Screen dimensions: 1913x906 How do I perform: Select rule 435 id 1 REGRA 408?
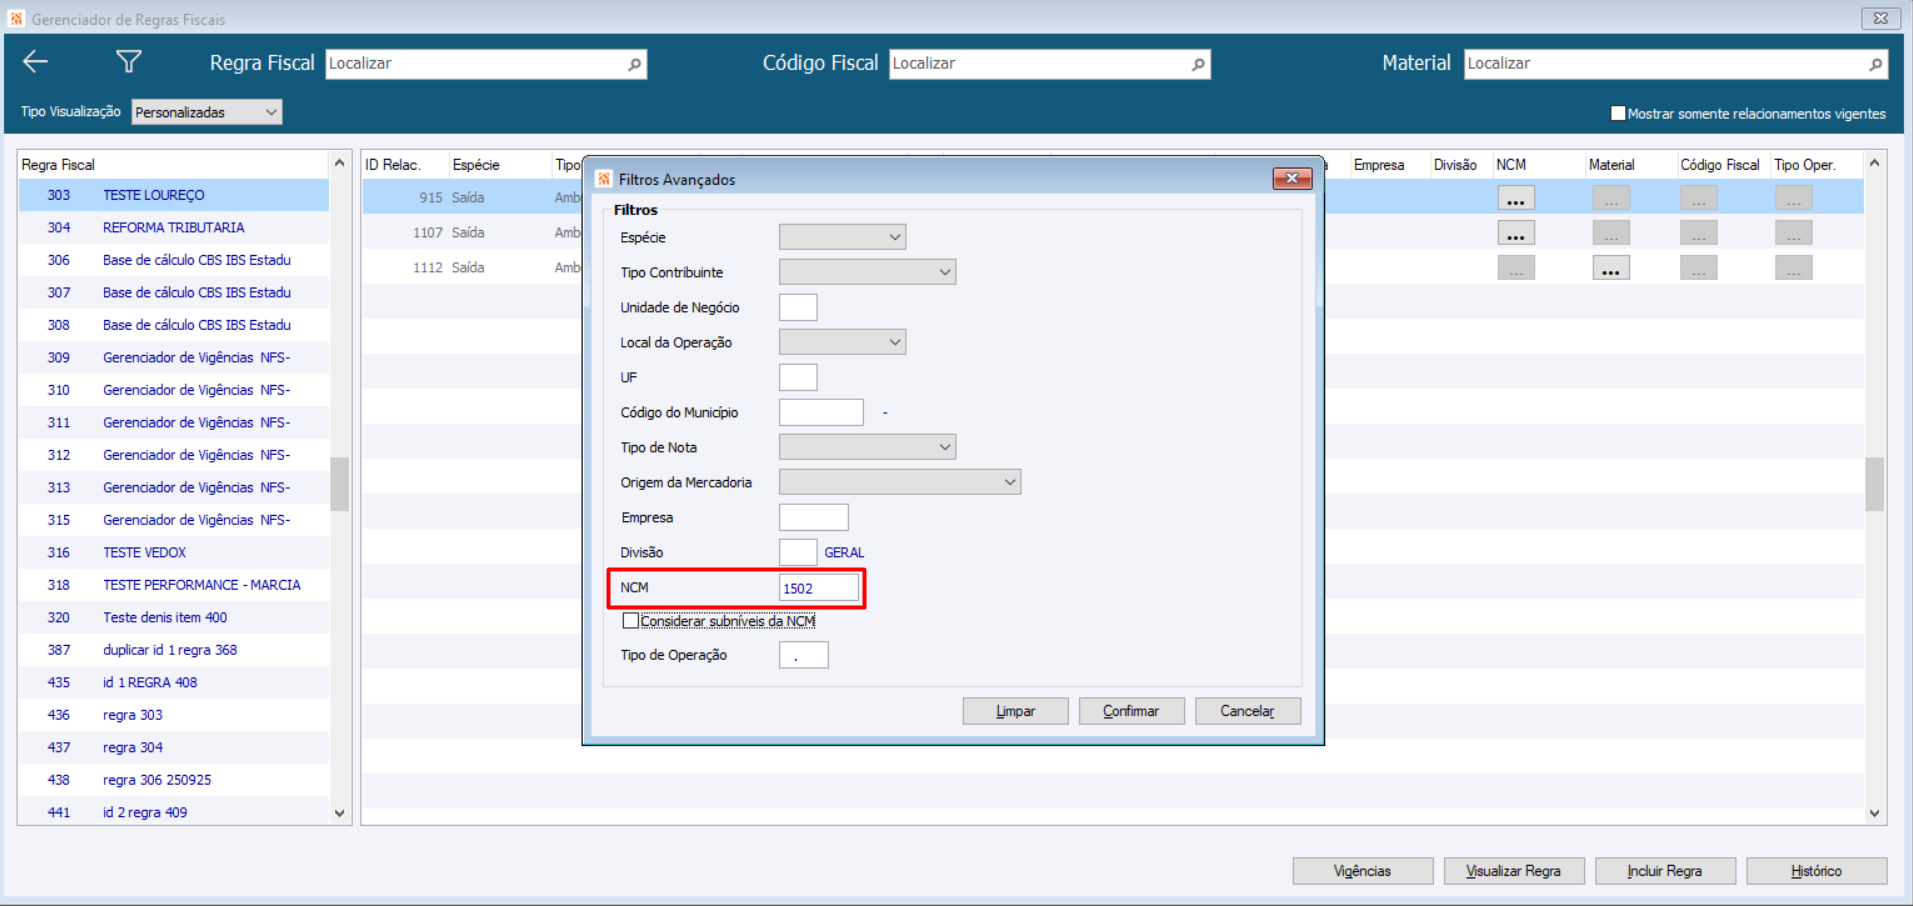(x=174, y=683)
